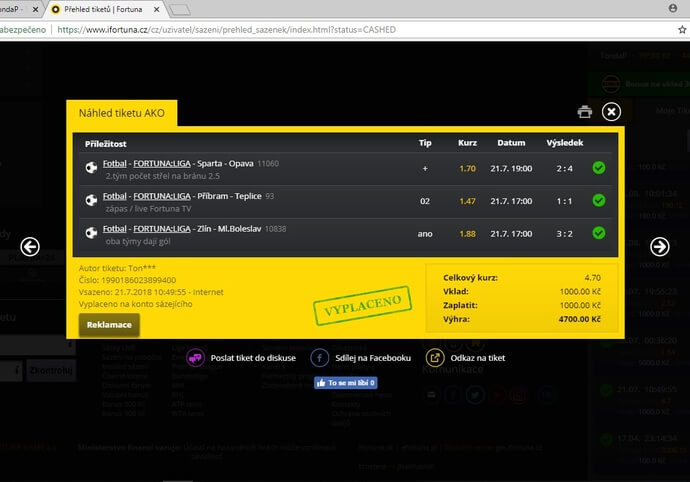Click odds 1.70 for Sparta - Opava
This screenshot has width=690, height=482.
[x=467, y=169]
